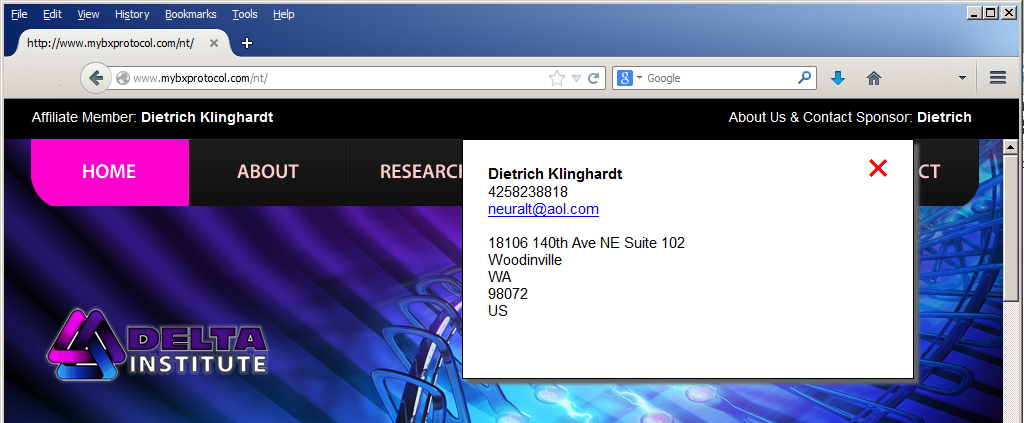
Task: Close the contact popup with red X
Action: tap(878, 168)
